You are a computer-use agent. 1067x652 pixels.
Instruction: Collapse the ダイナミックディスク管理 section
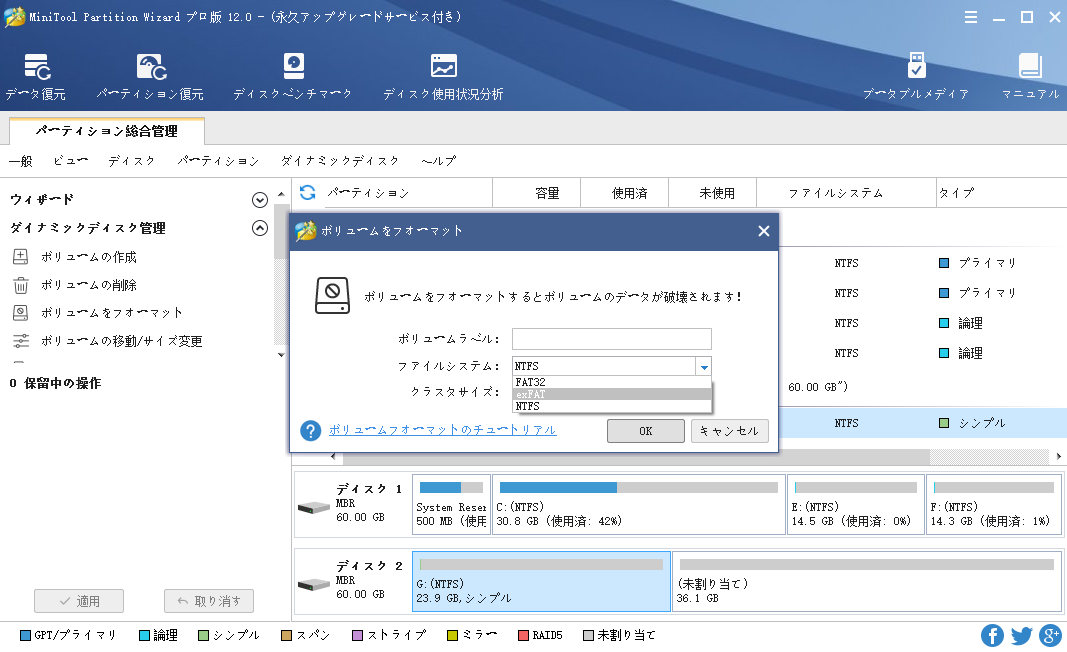pos(260,228)
